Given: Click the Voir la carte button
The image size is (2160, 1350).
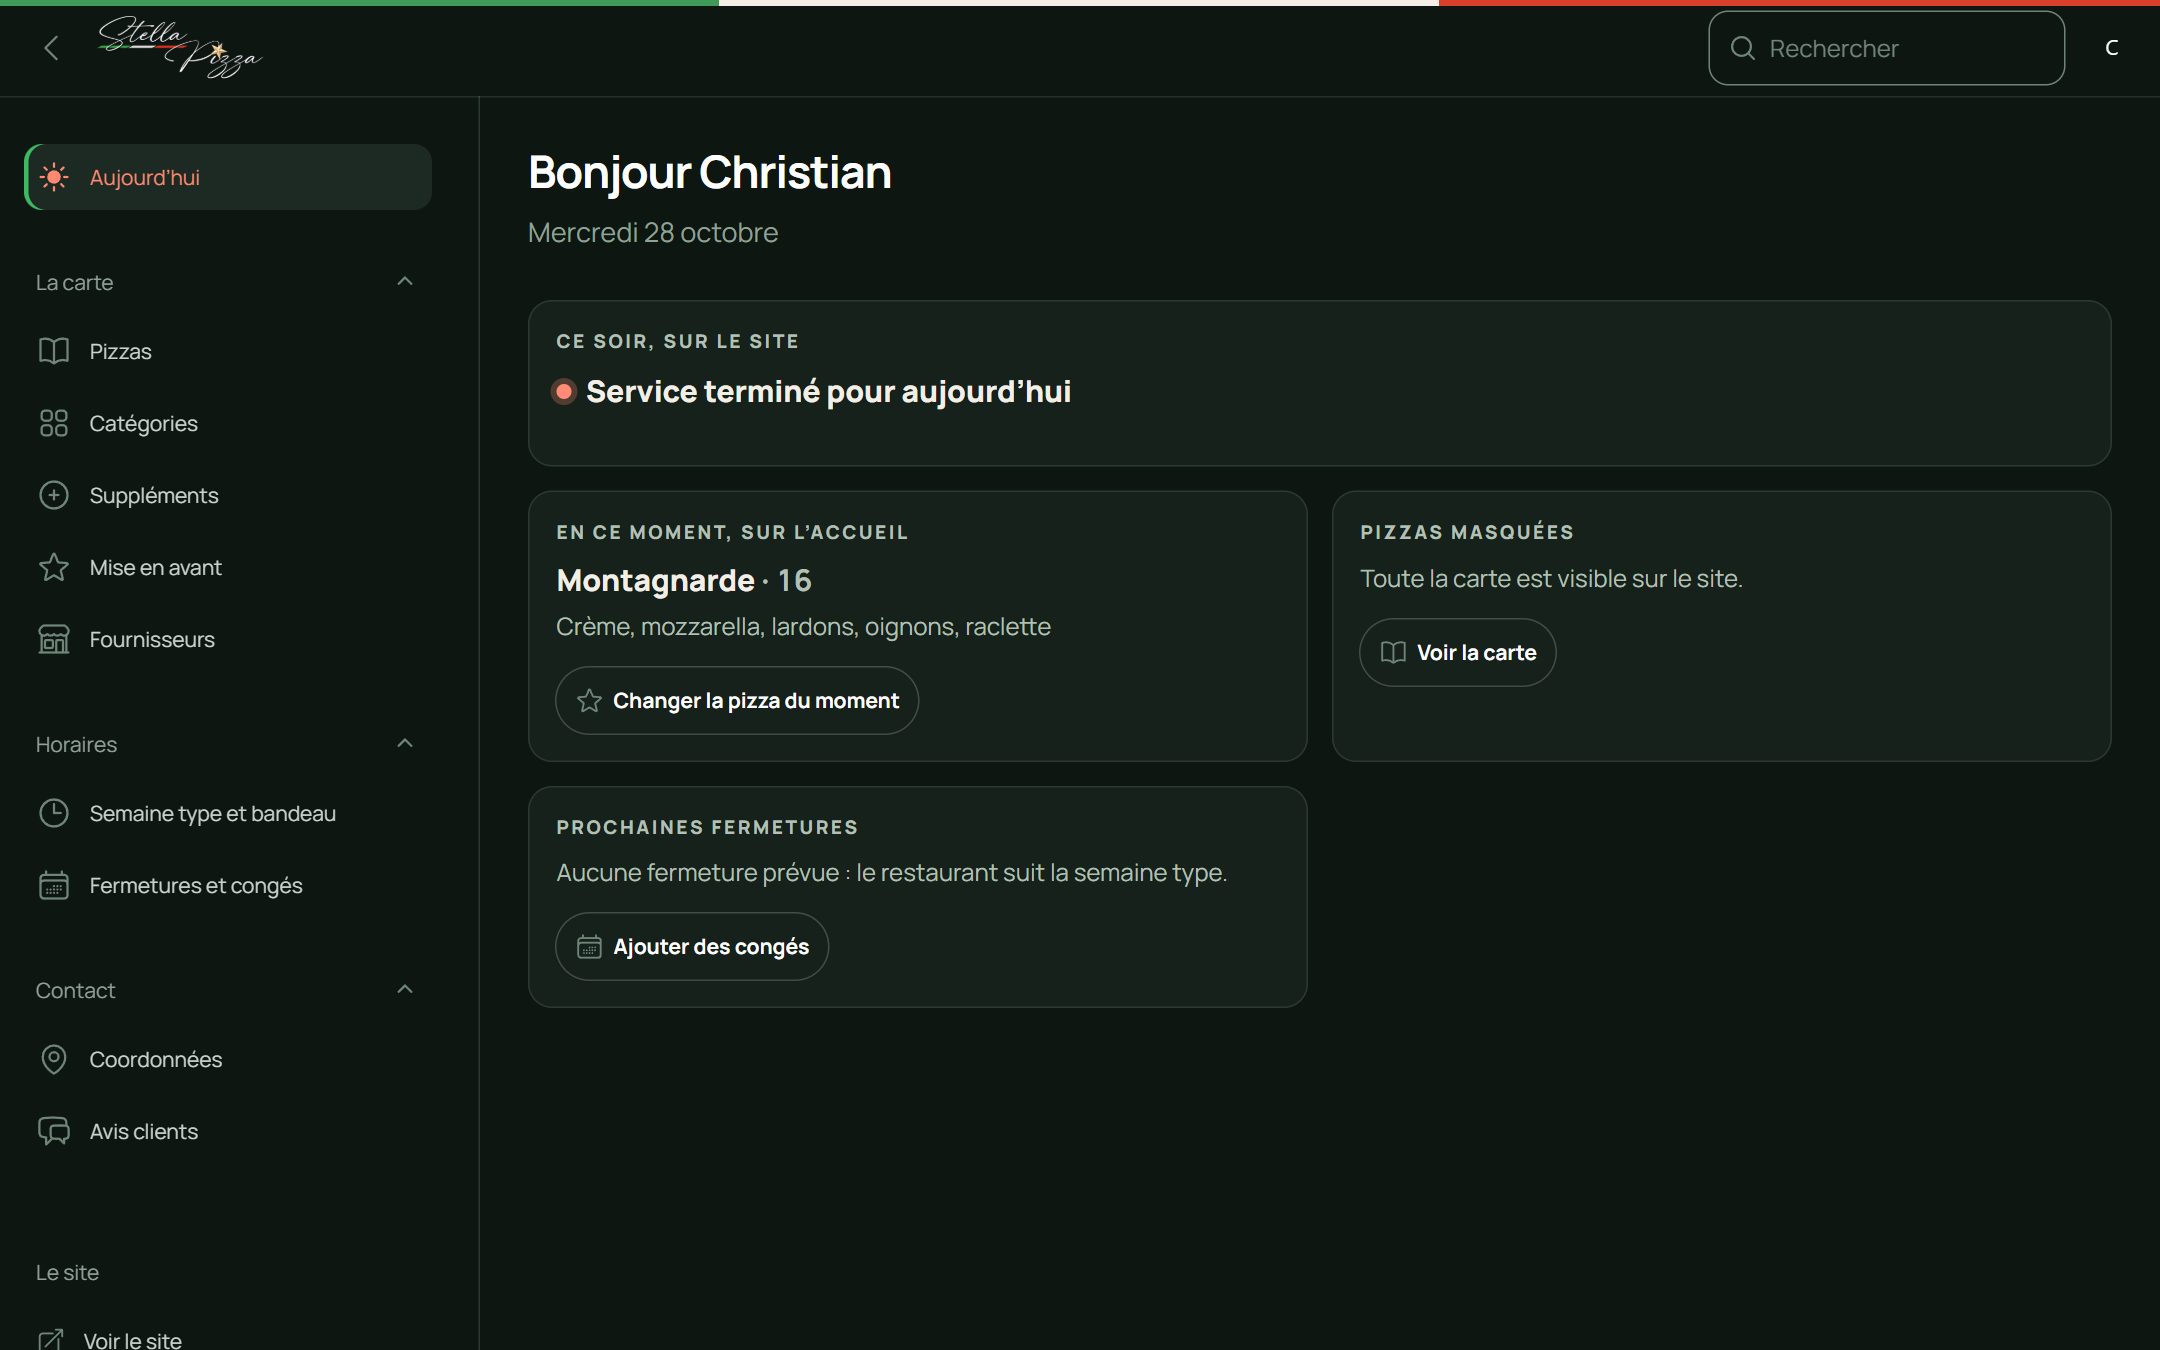Looking at the screenshot, I should click(x=1457, y=652).
